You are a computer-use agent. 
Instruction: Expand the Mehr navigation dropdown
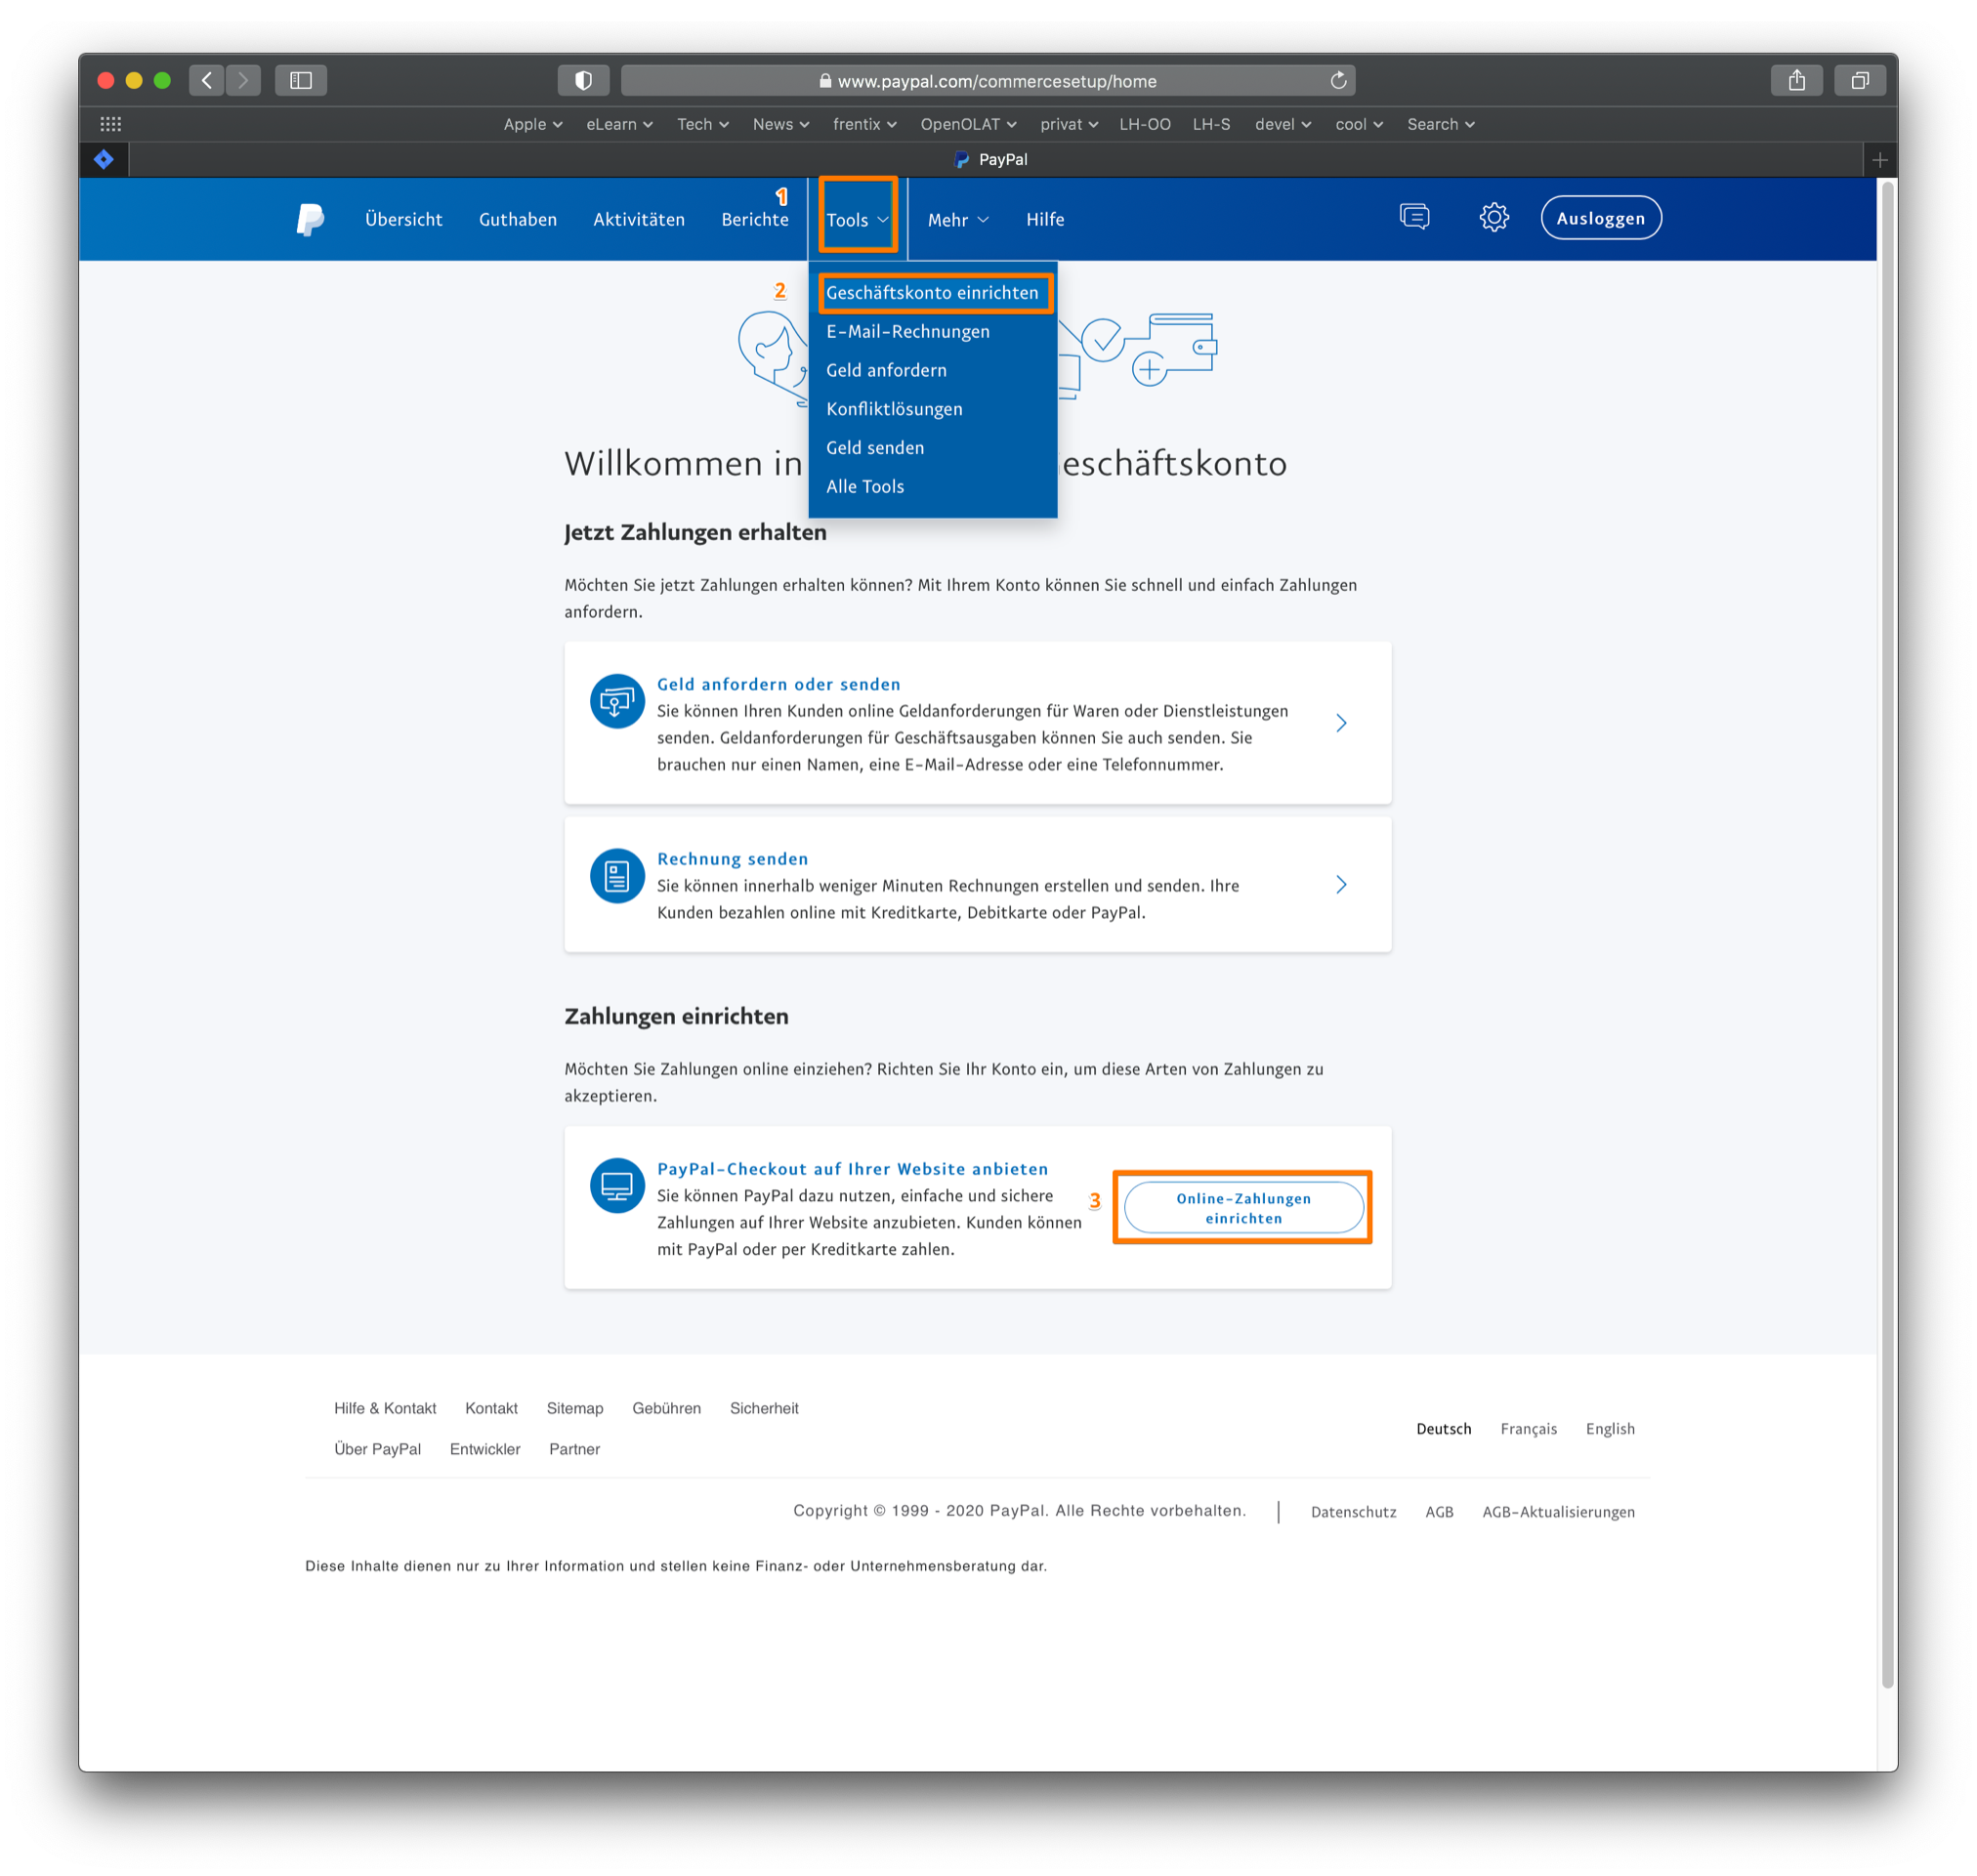point(957,219)
